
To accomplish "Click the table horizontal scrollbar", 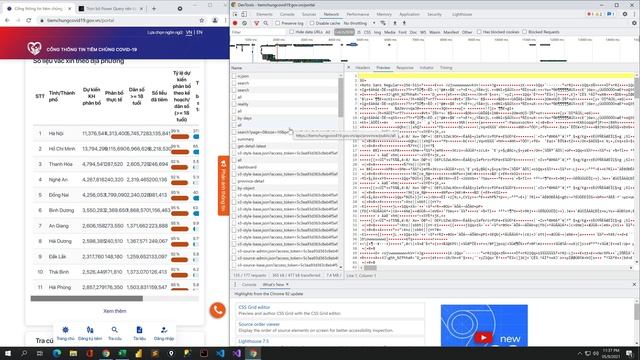I will [x=87, y=298].
